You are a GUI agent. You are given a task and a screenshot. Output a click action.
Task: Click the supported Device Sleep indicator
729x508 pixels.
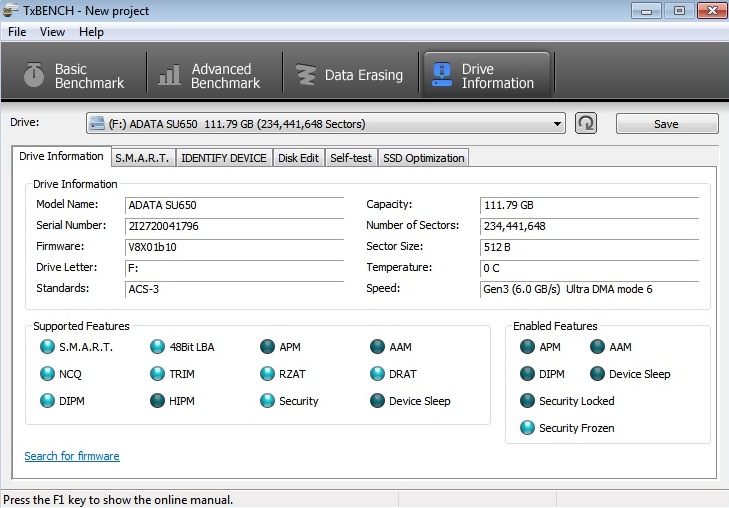click(377, 401)
